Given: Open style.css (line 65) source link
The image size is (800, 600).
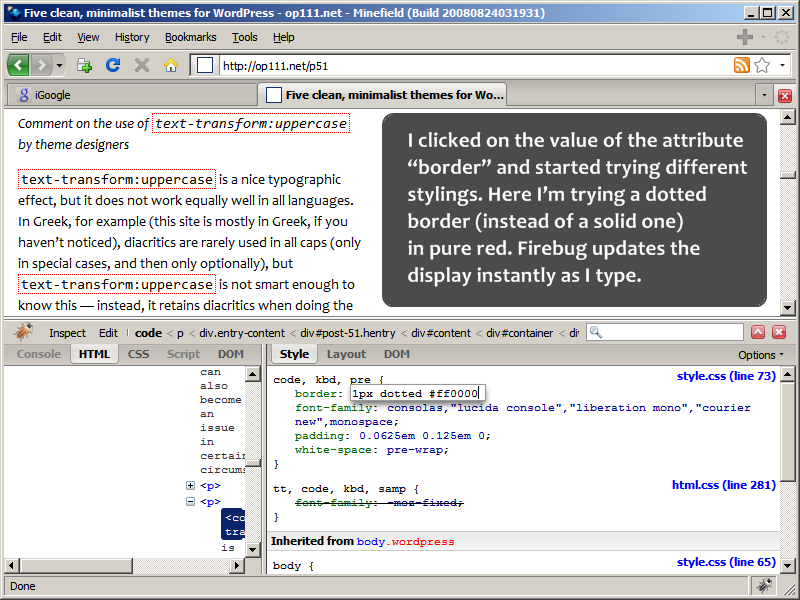Looking at the screenshot, I should pos(726,562).
